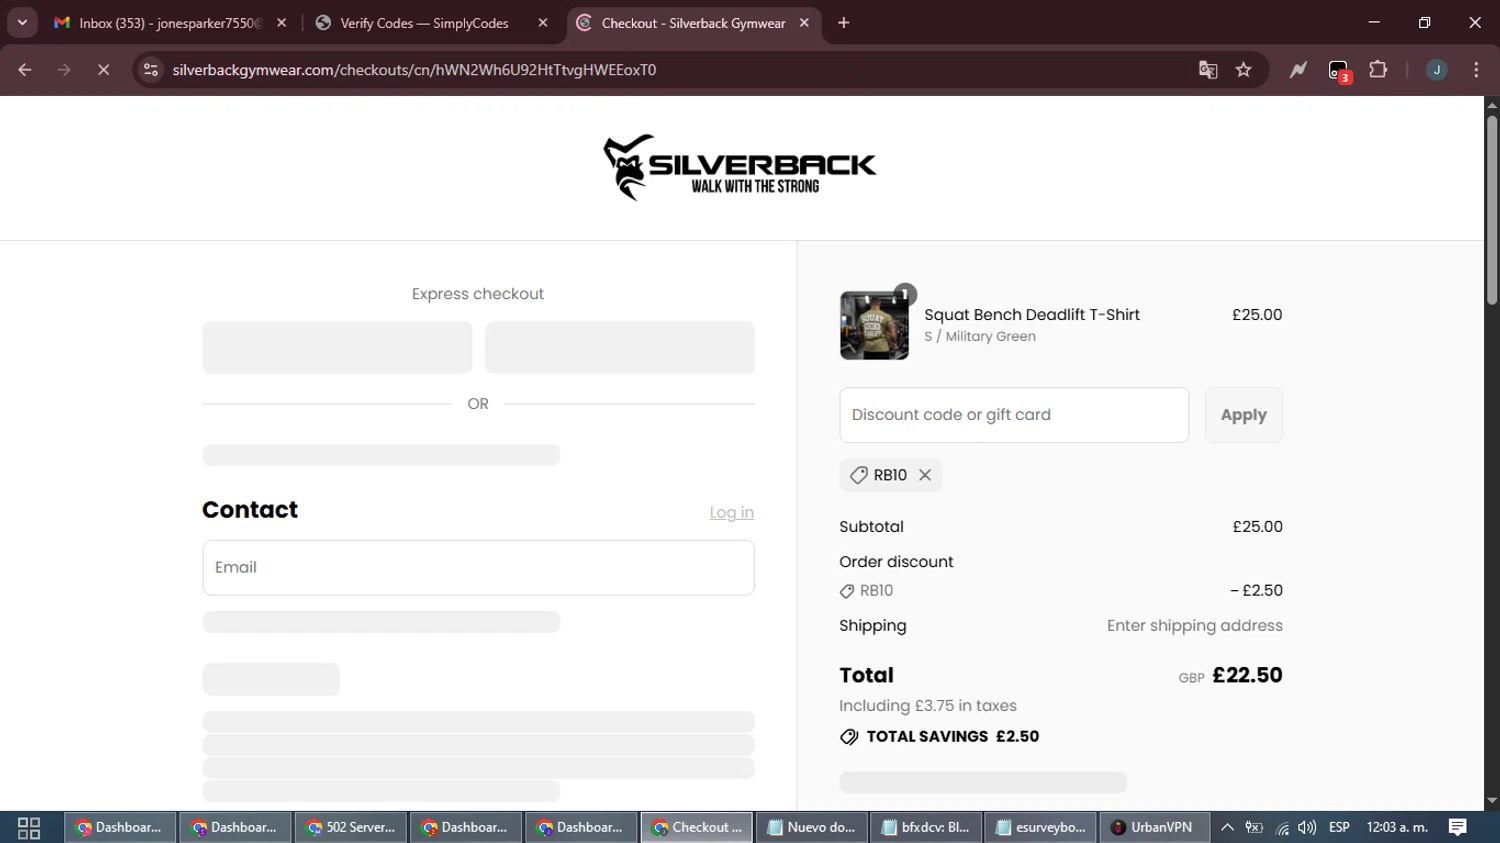The width and height of the screenshot is (1500, 843).
Task: Open the Nuevo do... Notepad taskbar item
Action: (x=812, y=828)
